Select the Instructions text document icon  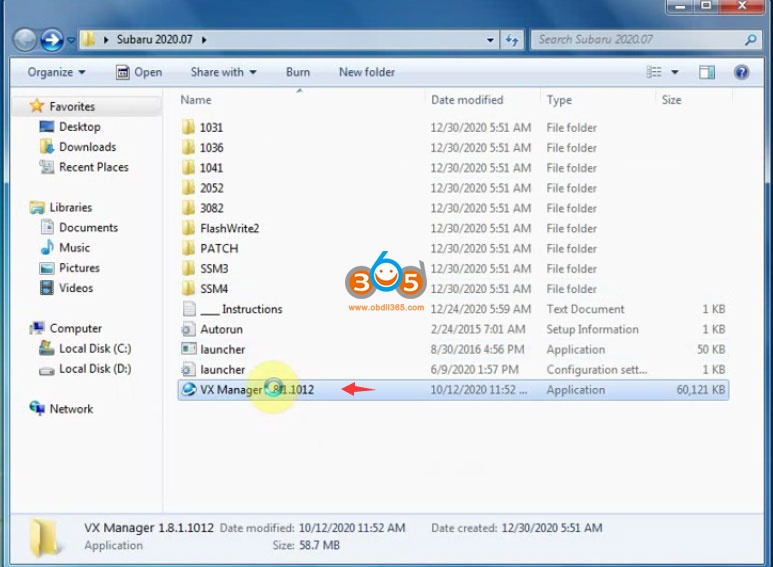(x=189, y=309)
